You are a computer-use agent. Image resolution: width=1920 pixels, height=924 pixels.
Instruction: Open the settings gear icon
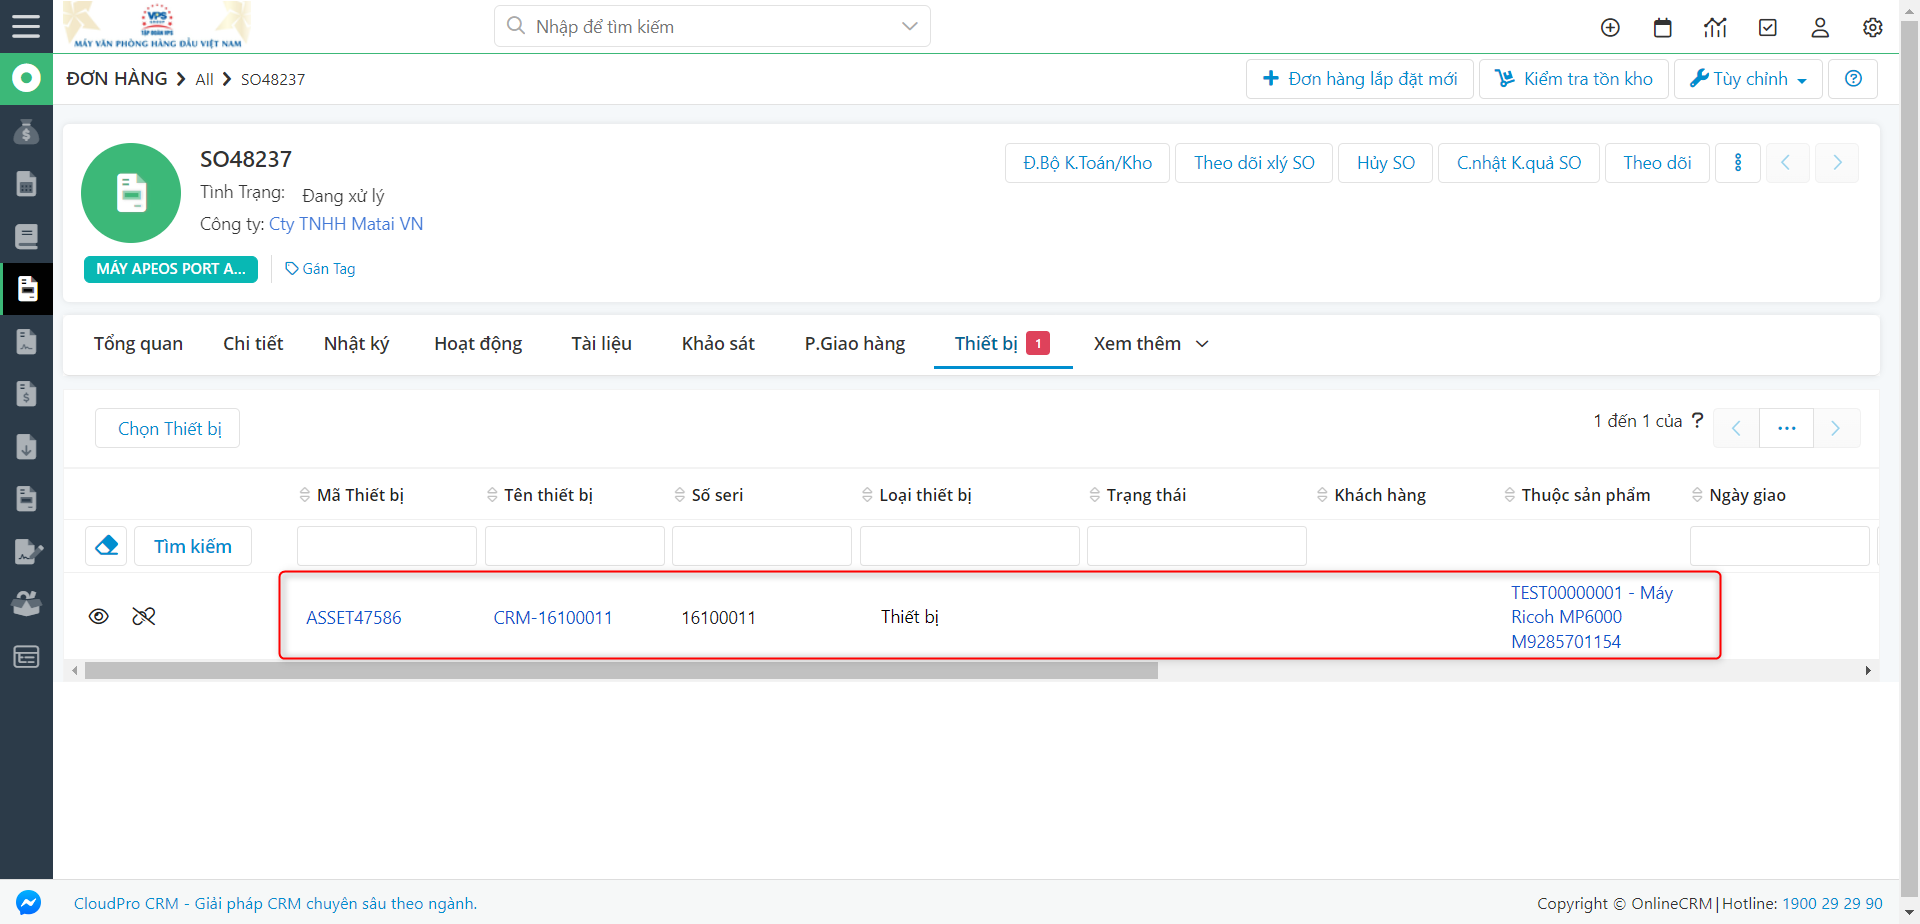tap(1873, 28)
